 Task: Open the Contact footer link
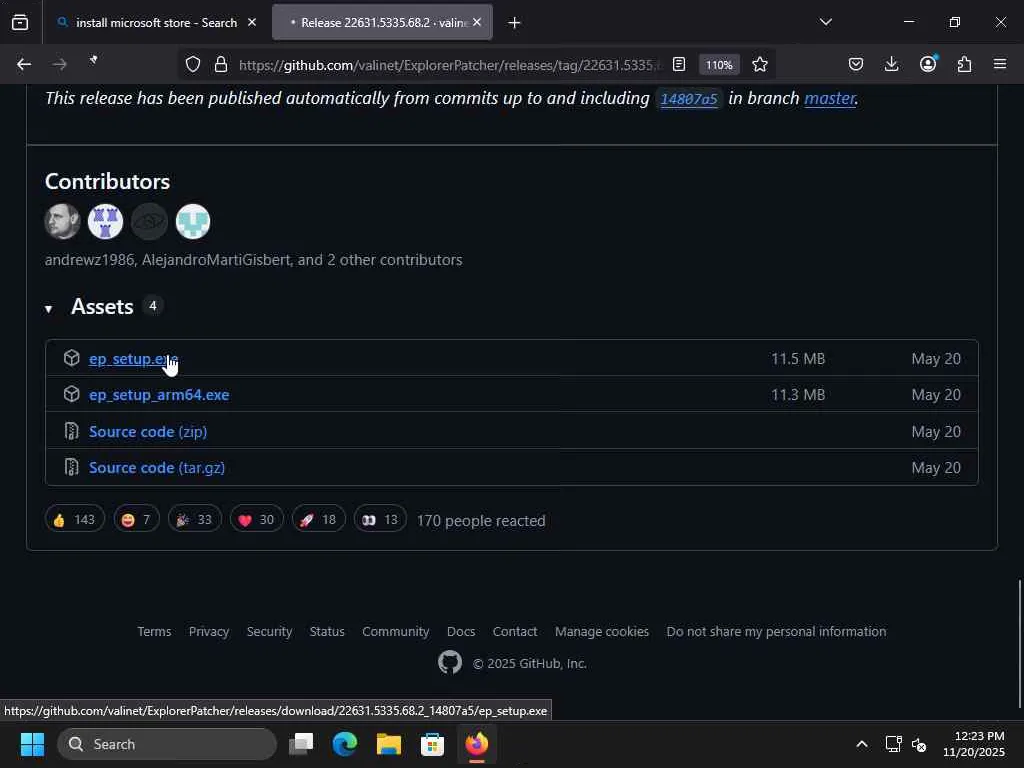(x=515, y=632)
